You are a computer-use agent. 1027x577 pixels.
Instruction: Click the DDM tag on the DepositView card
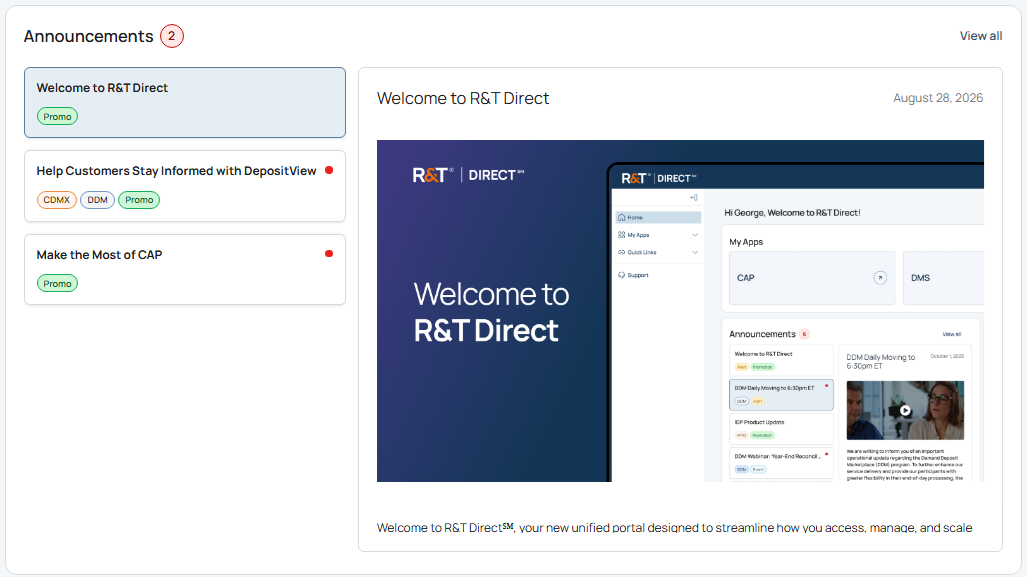[x=98, y=200]
